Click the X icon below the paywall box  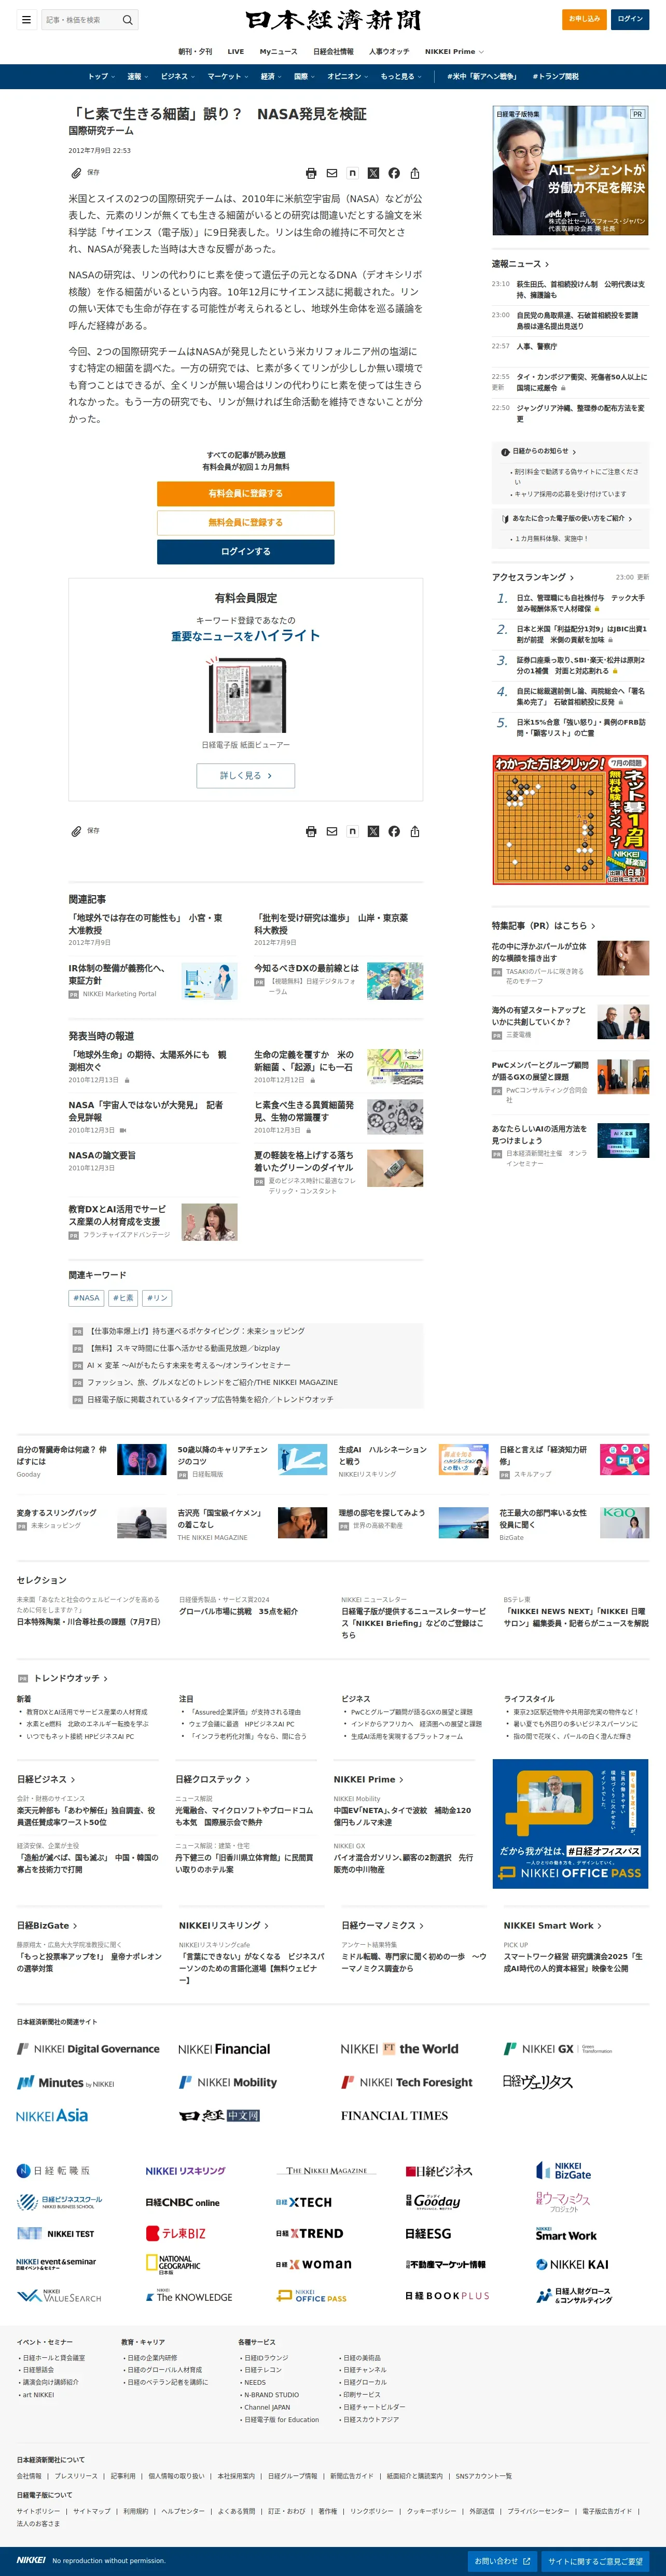(373, 831)
